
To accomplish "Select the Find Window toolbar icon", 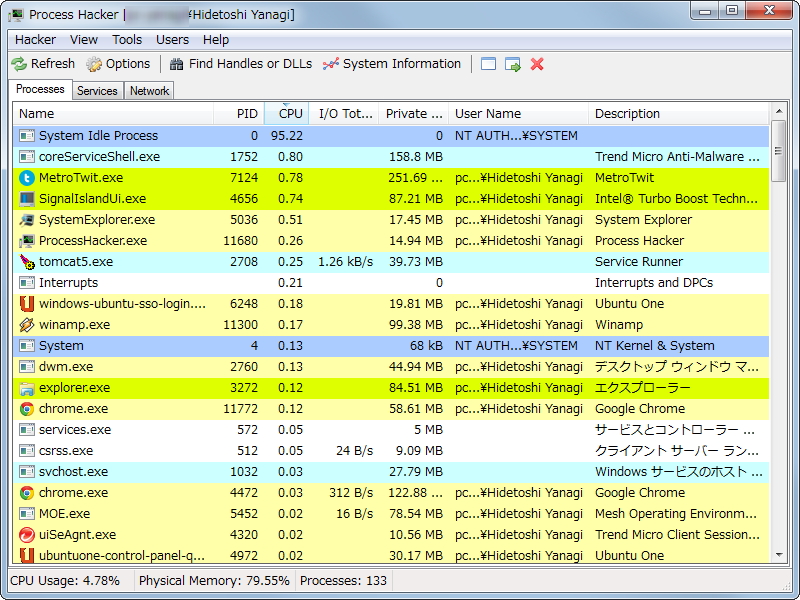I will (x=488, y=63).
